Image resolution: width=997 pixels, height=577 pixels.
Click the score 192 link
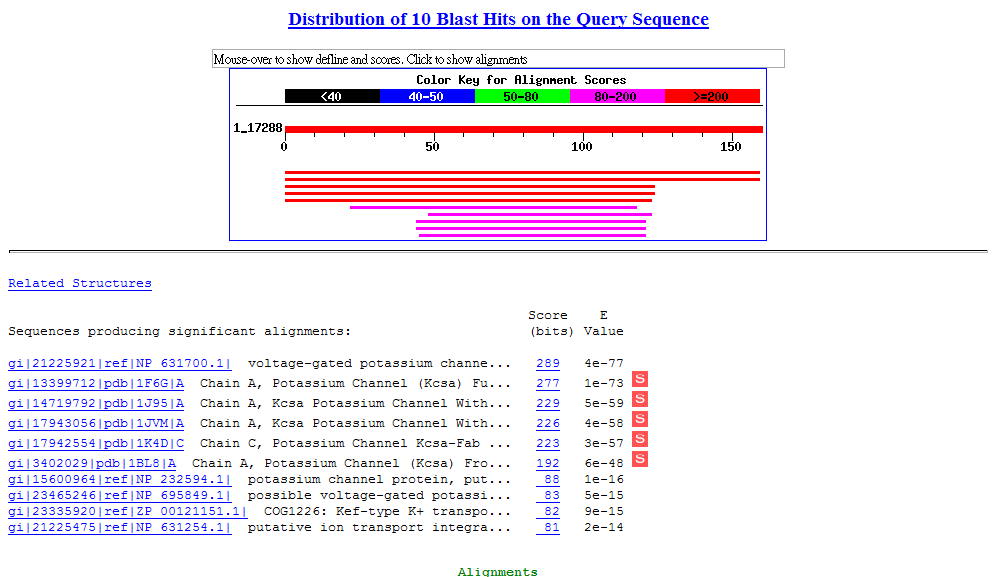point(548,464)
